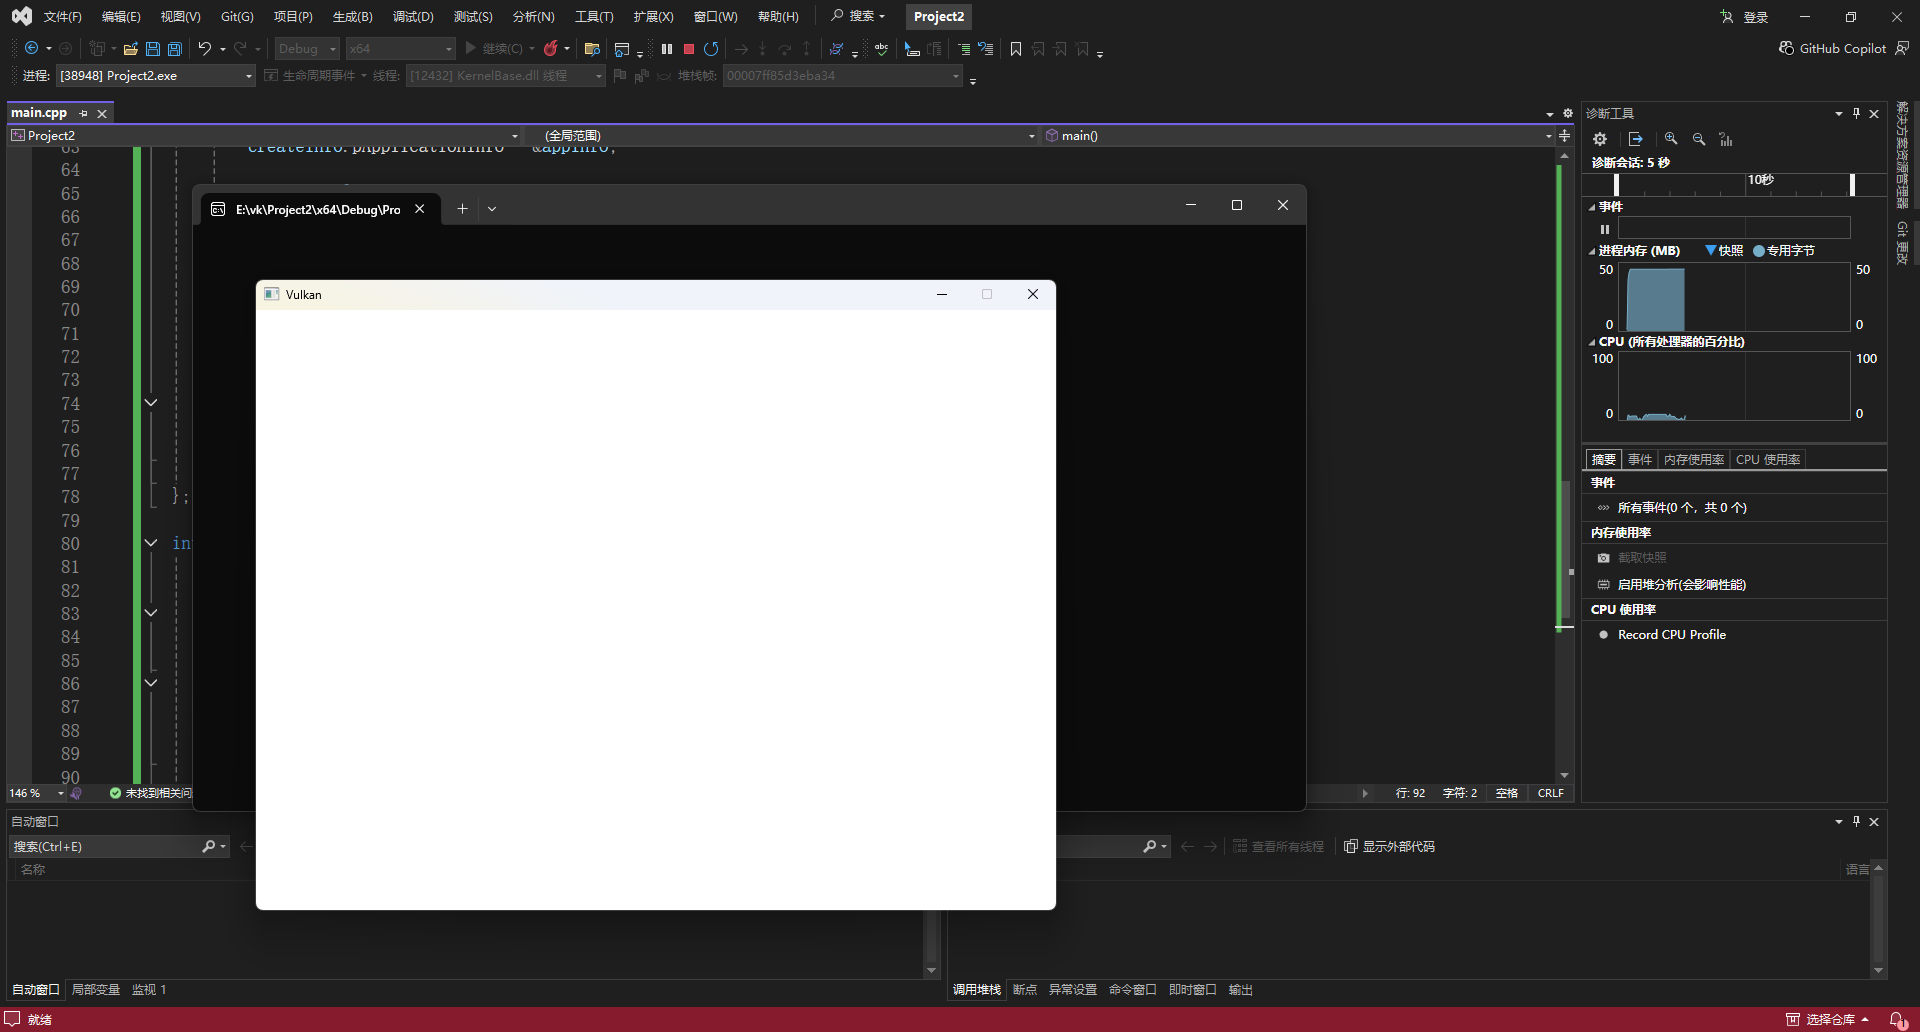Image resolution: width=1920 pixels, height=1032 pixels.
Task: Click the Show Next Statement arrow icon
Action: tap(741, 48)
